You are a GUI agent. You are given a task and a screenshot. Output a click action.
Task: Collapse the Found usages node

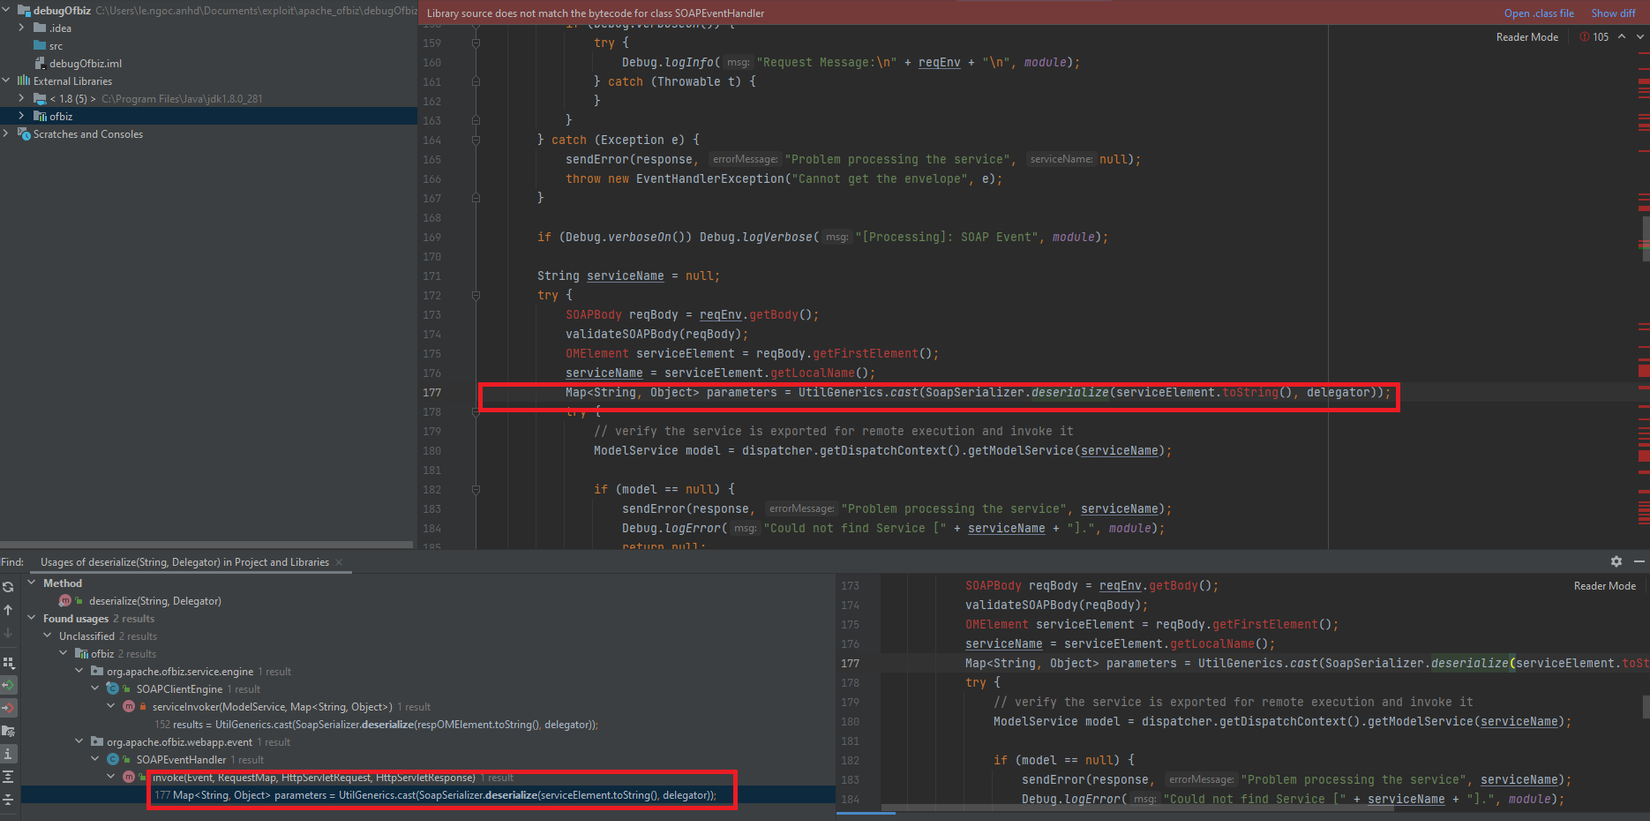click(x=32, y=618)
